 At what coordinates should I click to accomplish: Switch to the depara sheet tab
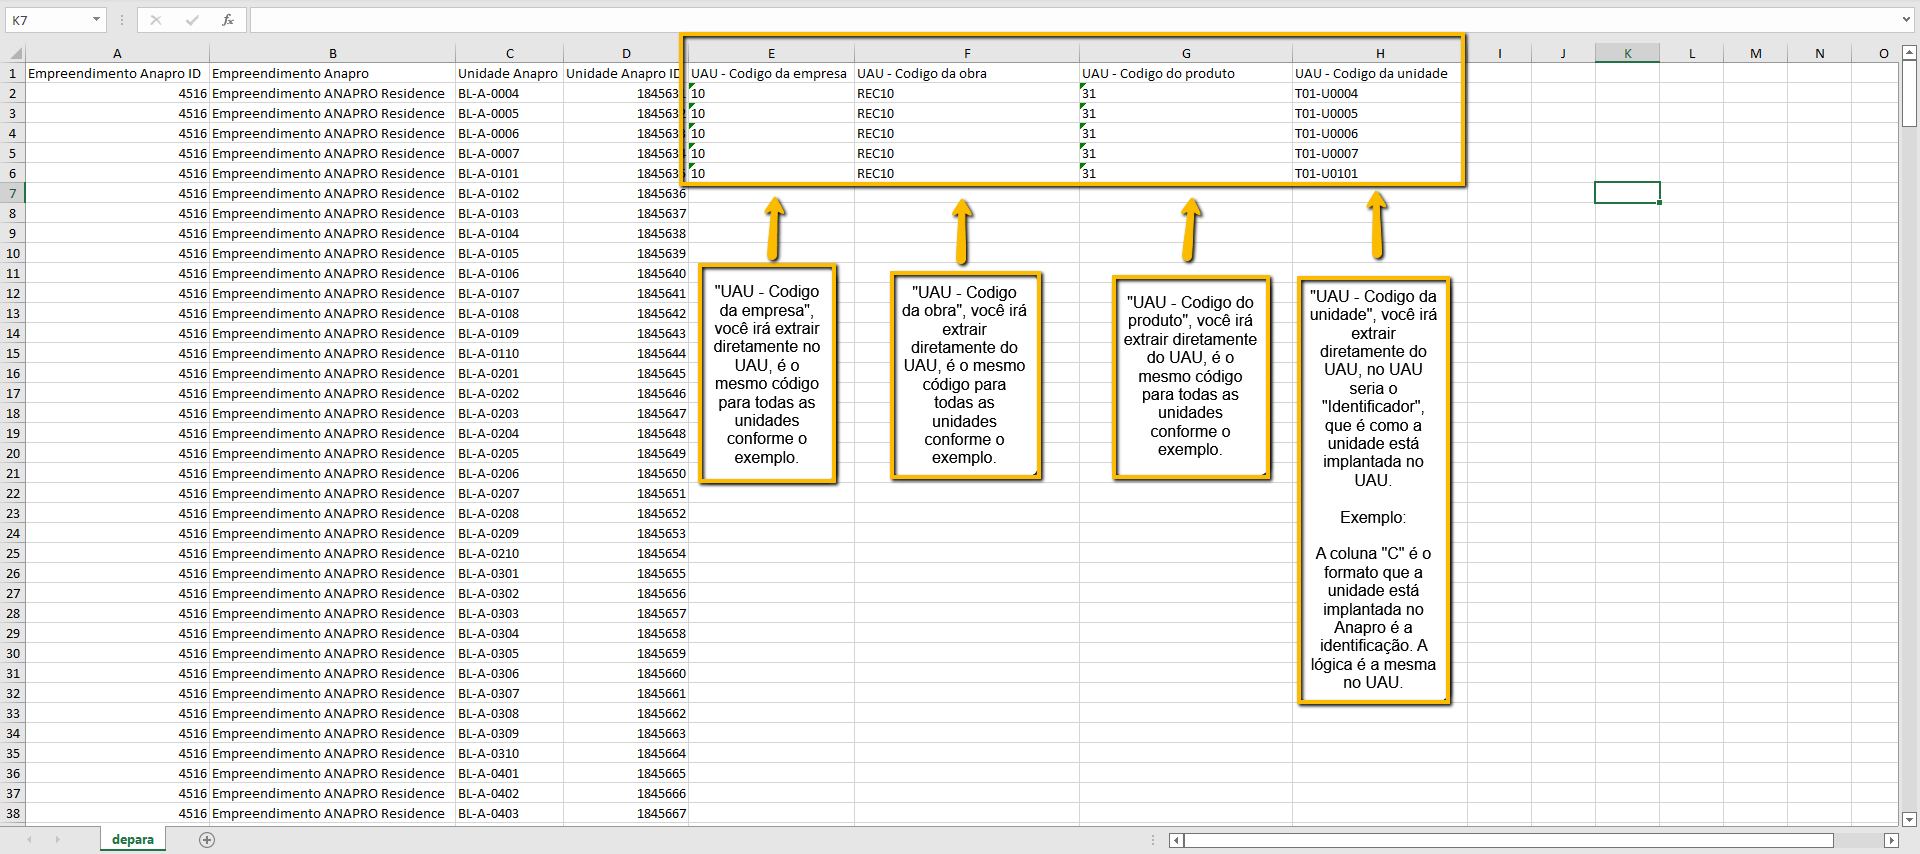point(133,840)
